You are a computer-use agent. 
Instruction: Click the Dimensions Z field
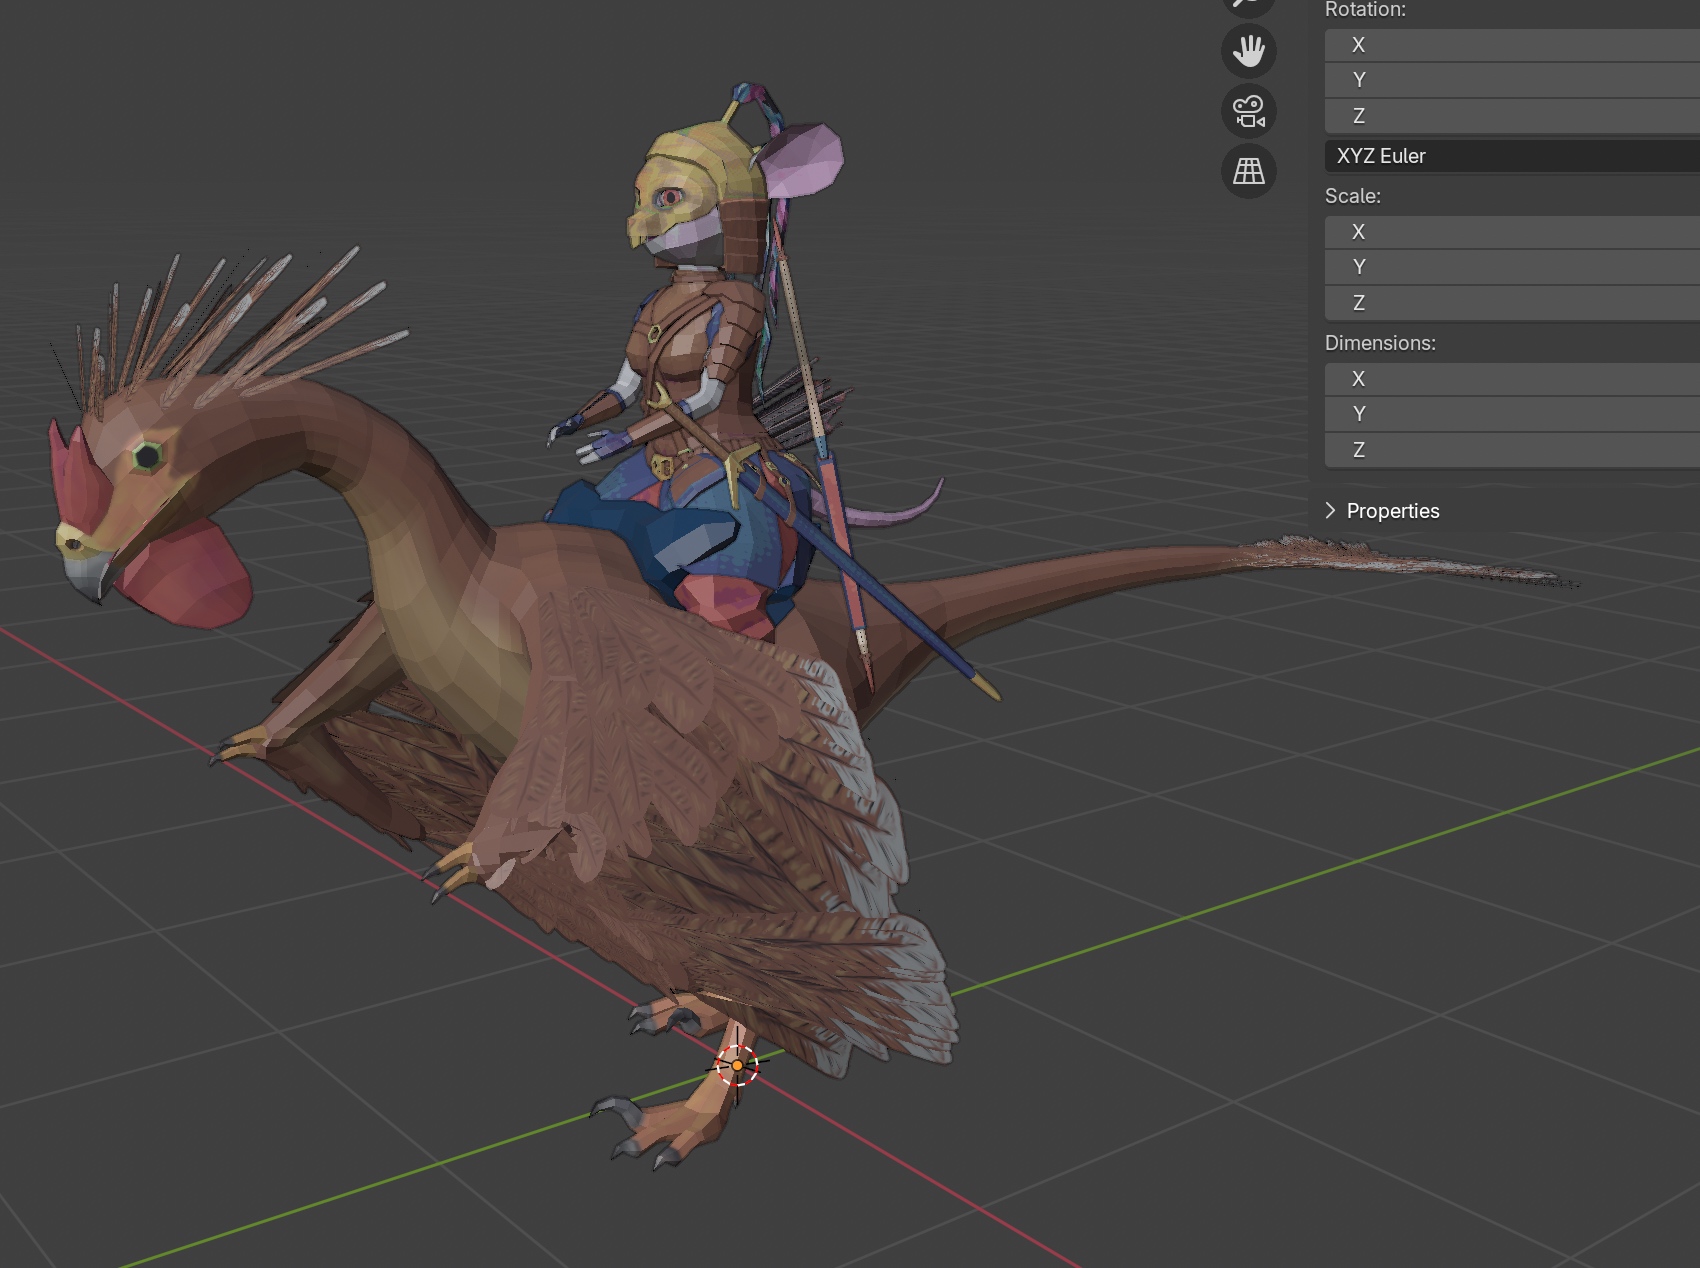1512,450
